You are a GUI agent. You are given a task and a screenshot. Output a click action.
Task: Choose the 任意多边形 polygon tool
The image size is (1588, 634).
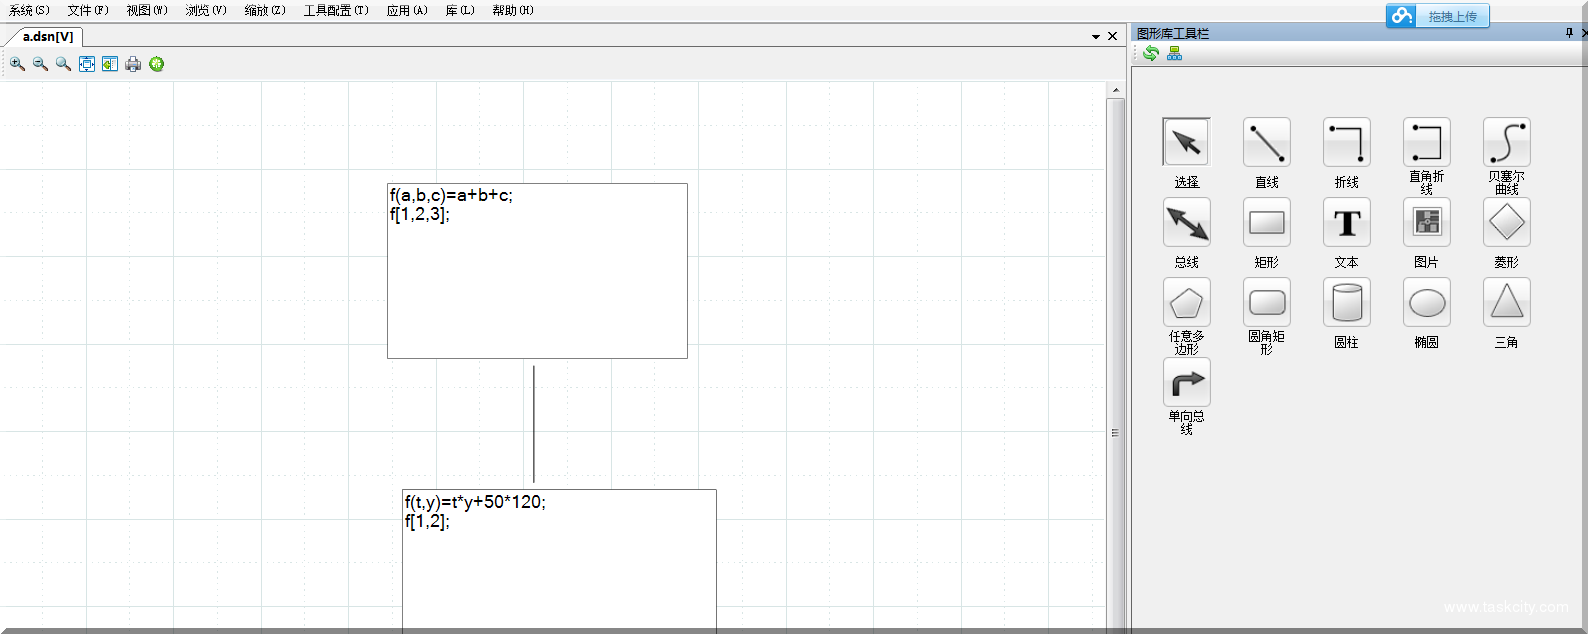(1186, 303)
